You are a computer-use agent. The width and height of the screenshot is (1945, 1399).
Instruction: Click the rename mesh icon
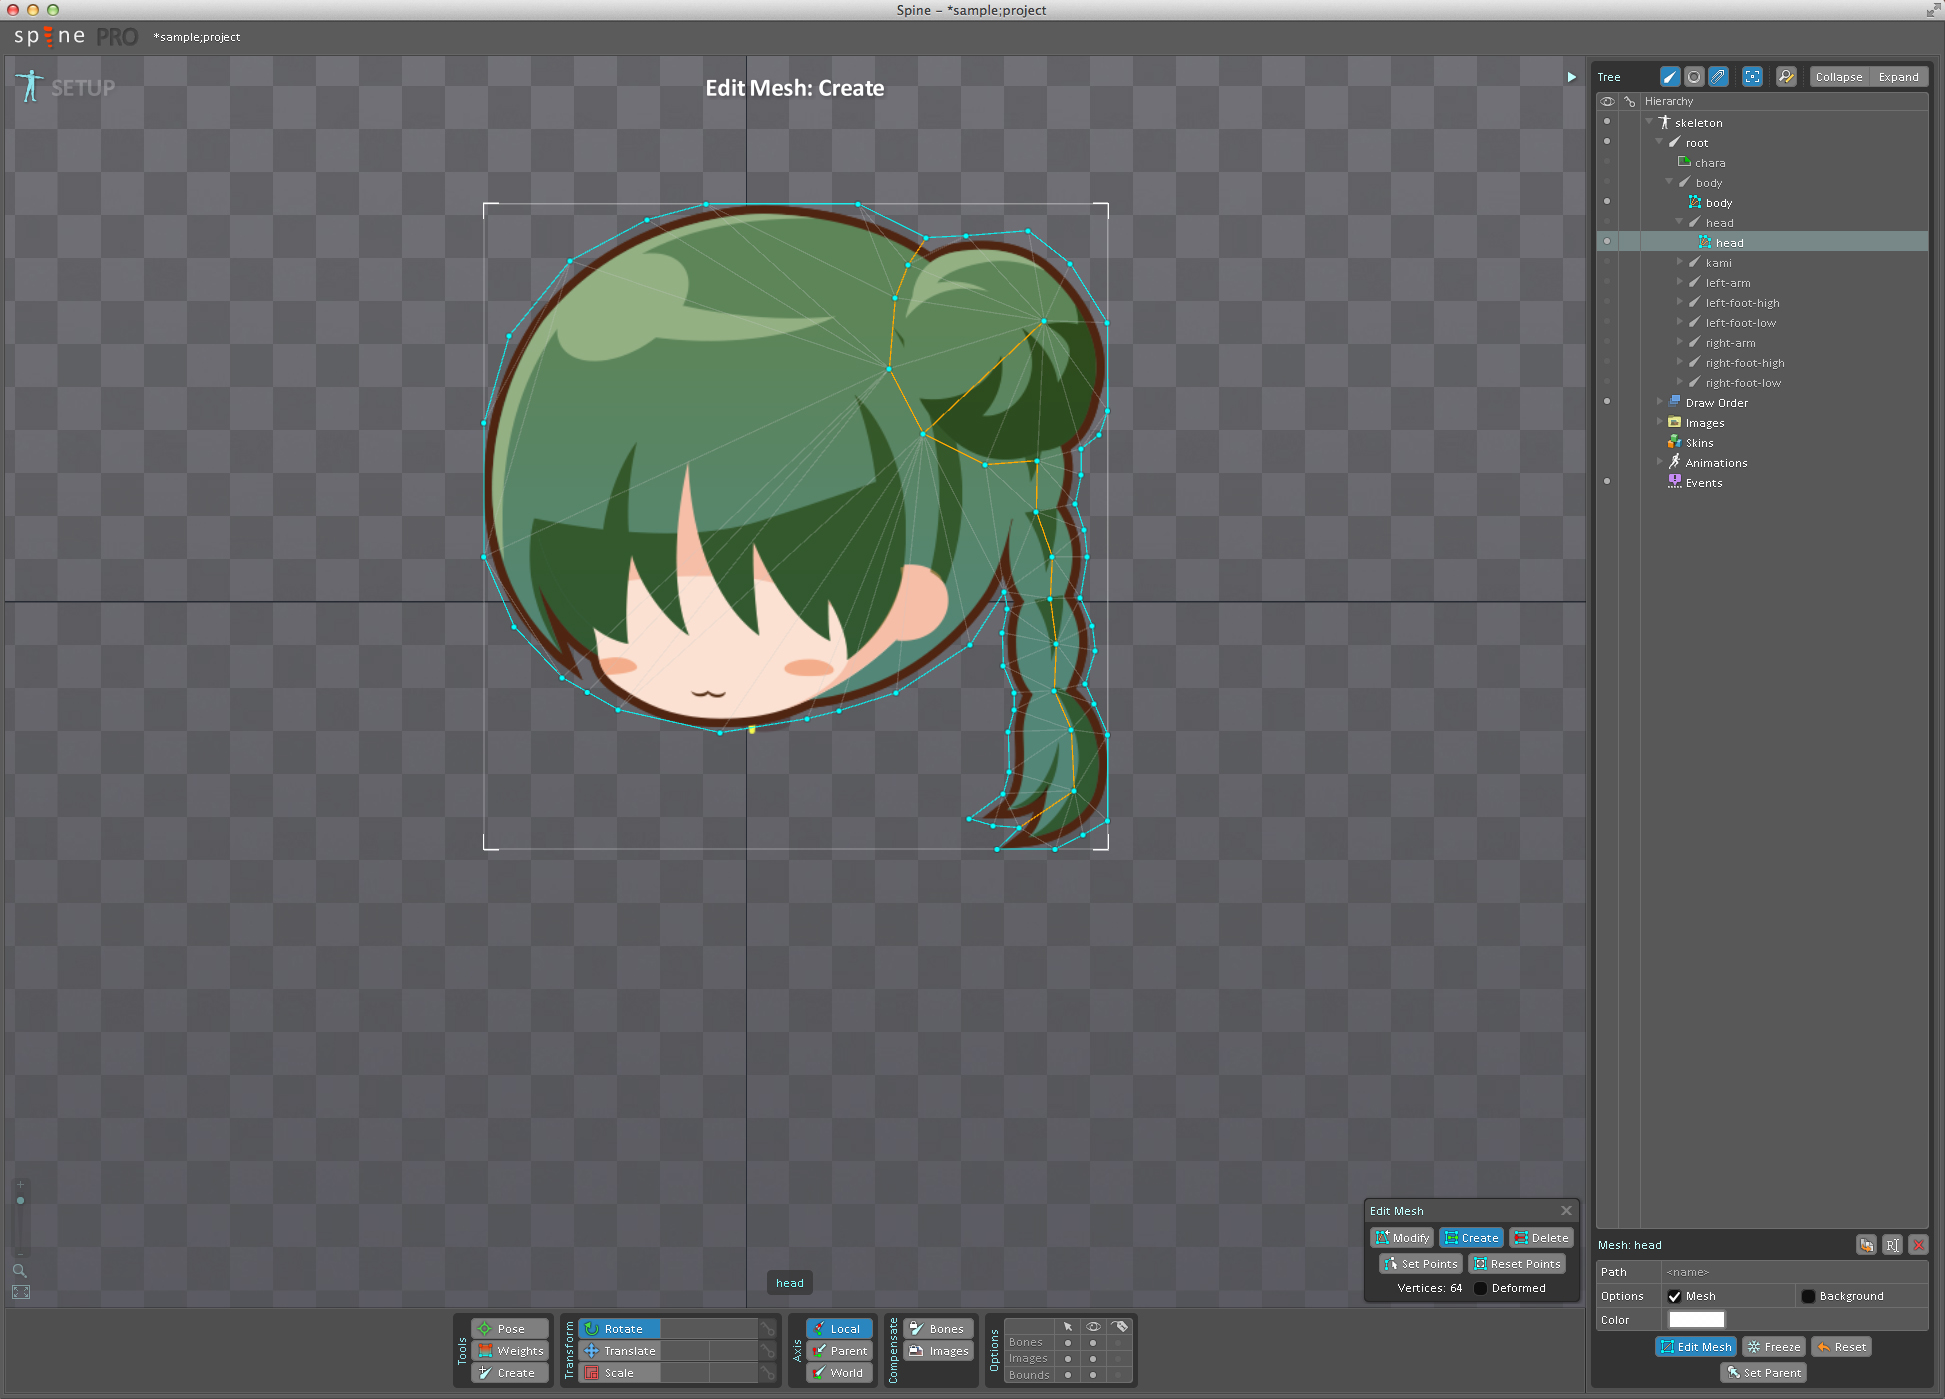point(1892,1245)
